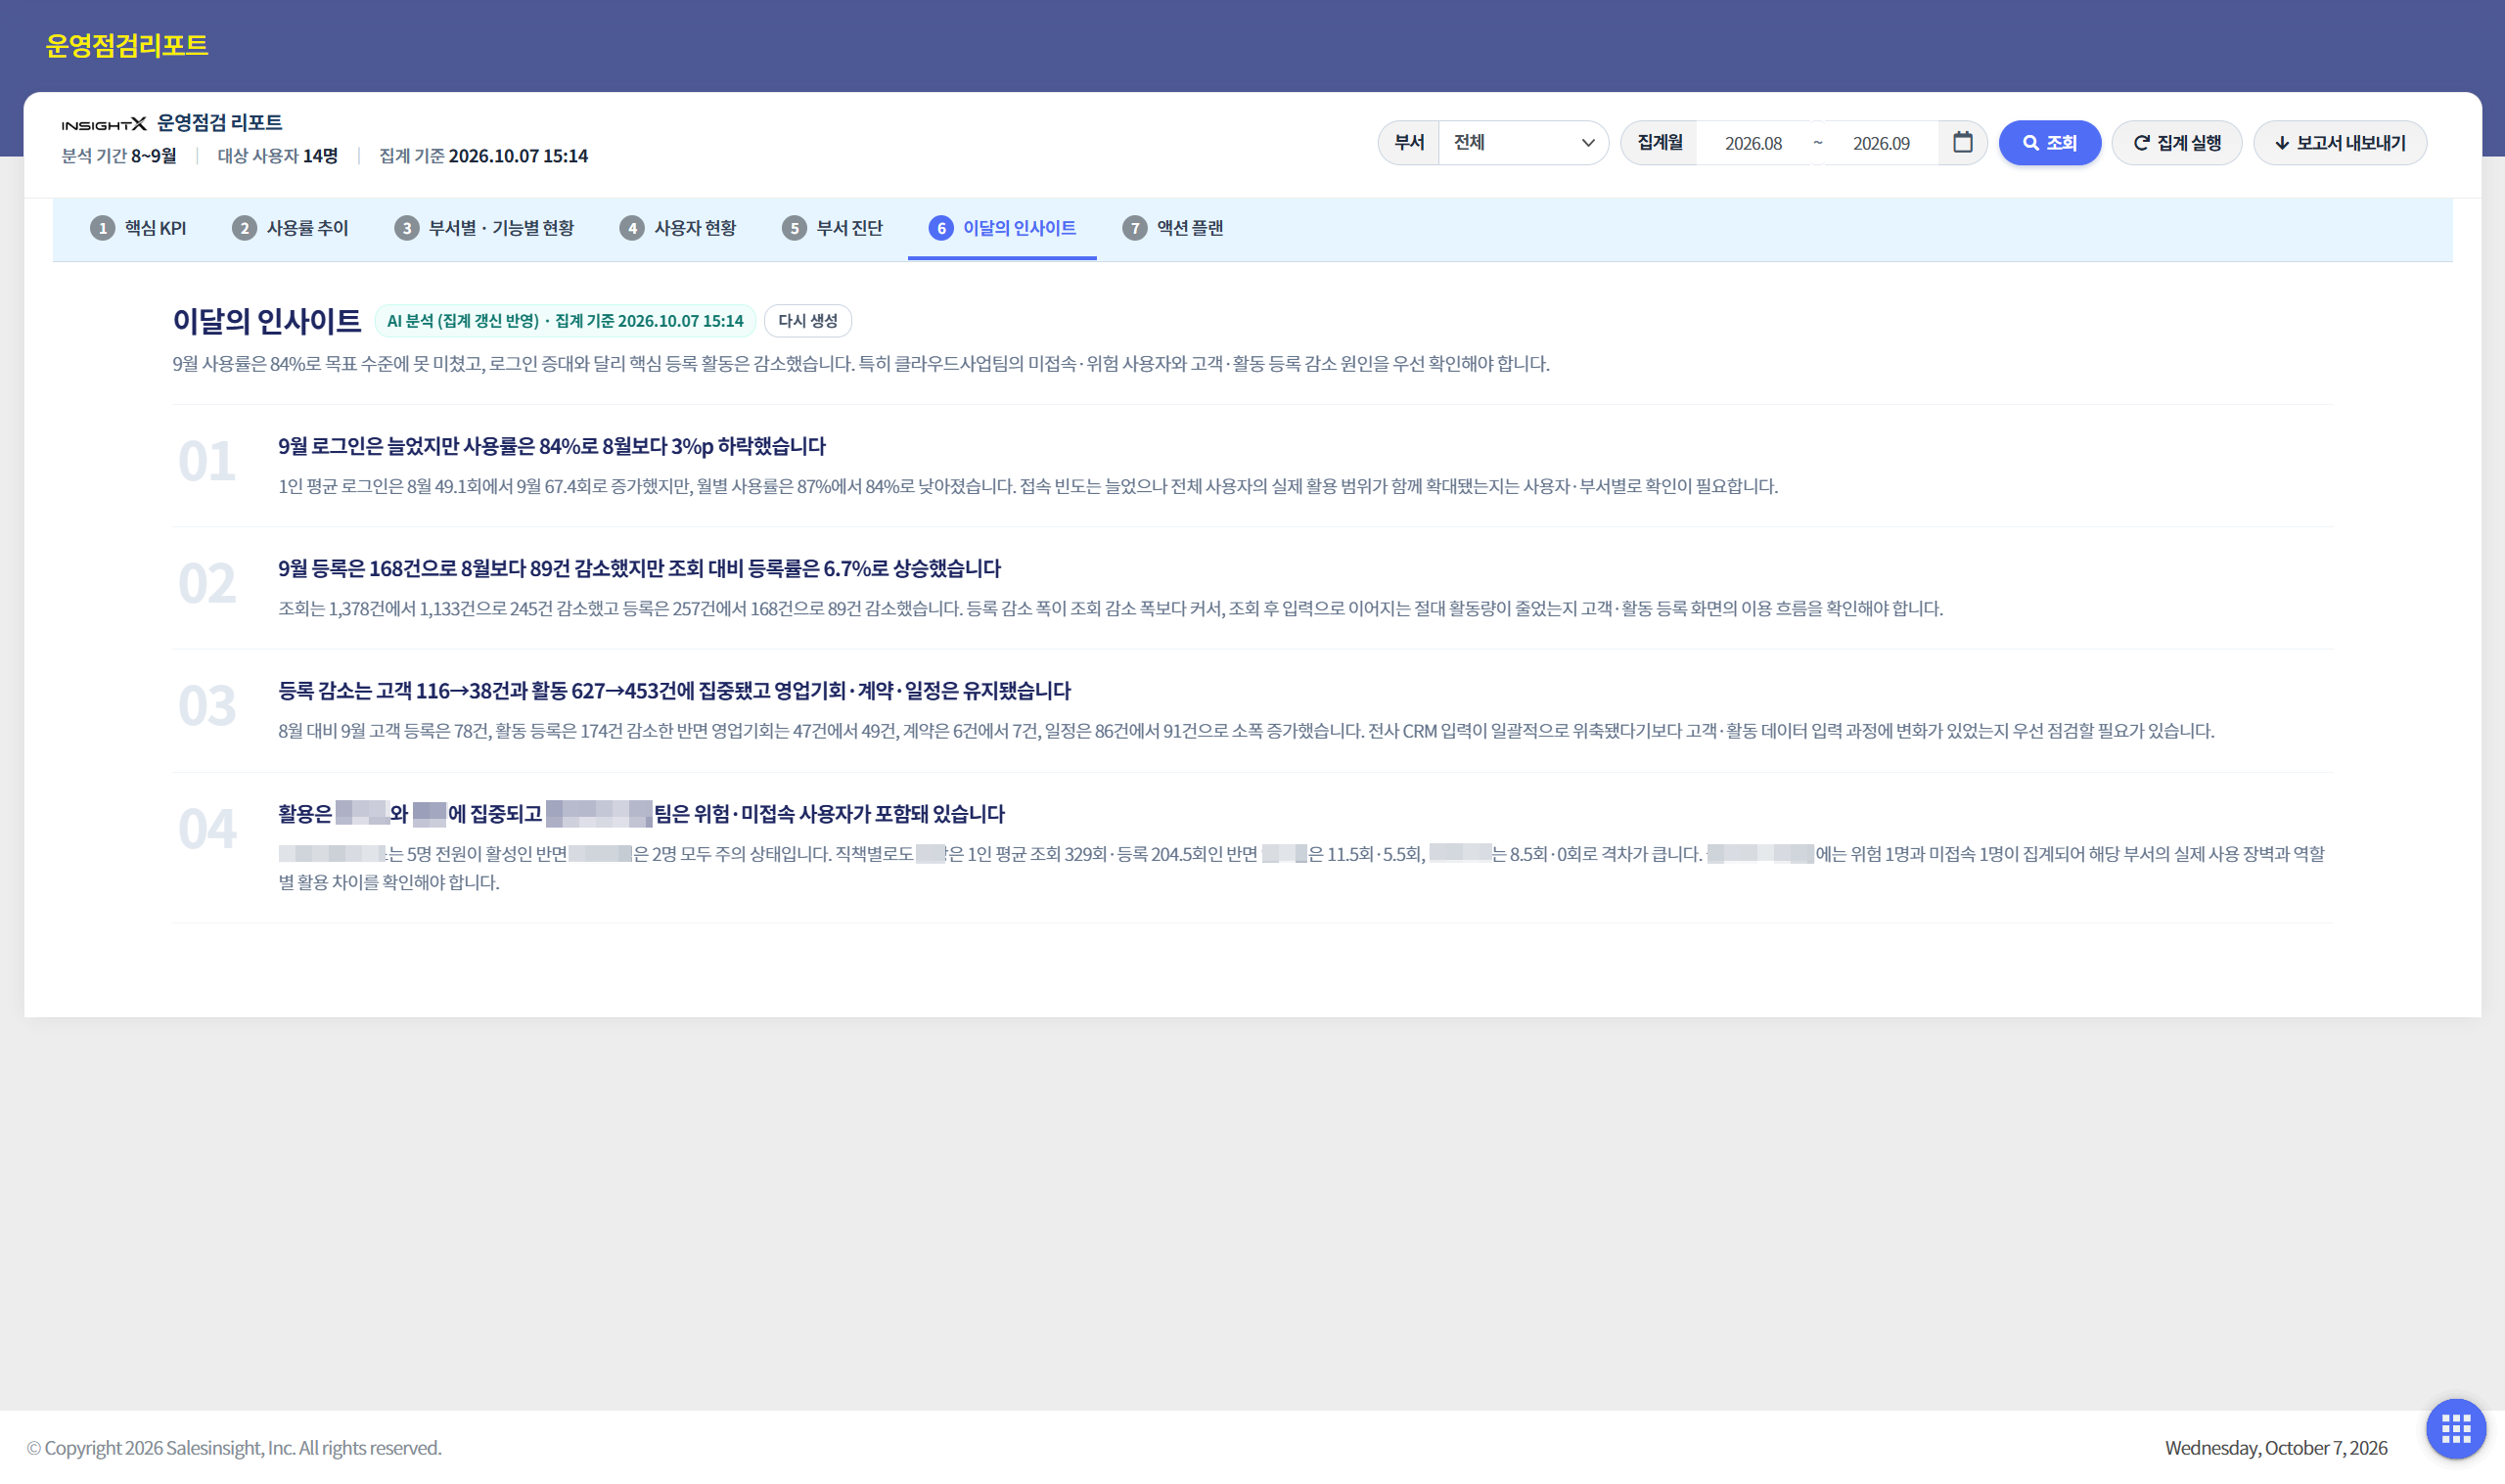The height and width of the screenshot is (1484, 2505).
Task: Select insight 01 headline about 로그인 증가
Action: pyautogui.click(x=552, y=446)
